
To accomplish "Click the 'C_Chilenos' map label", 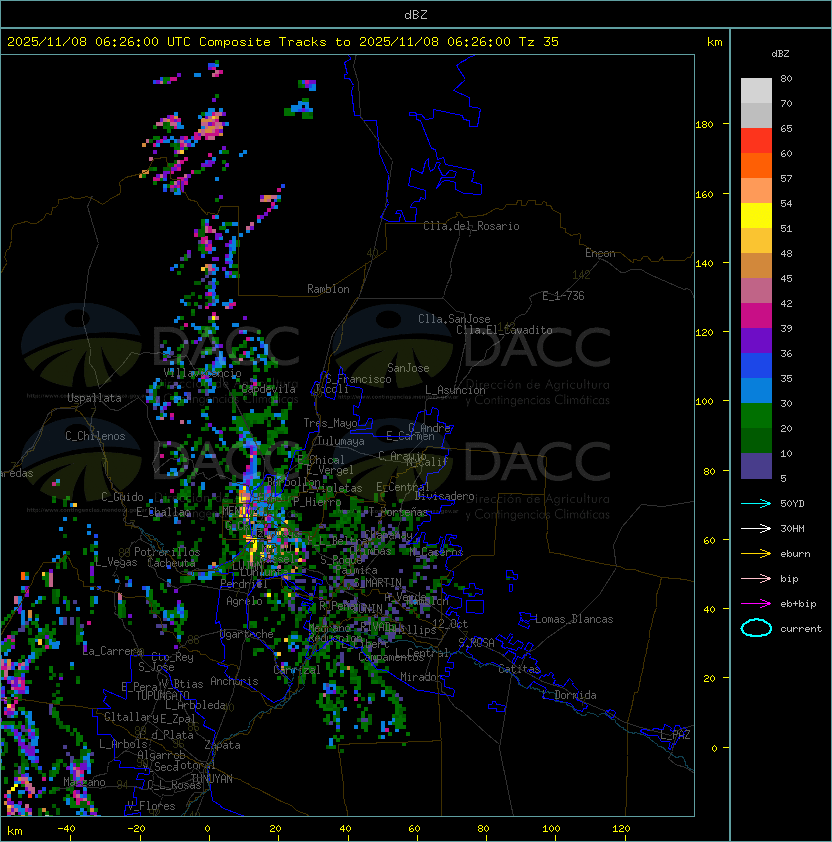I will point(95,436).
